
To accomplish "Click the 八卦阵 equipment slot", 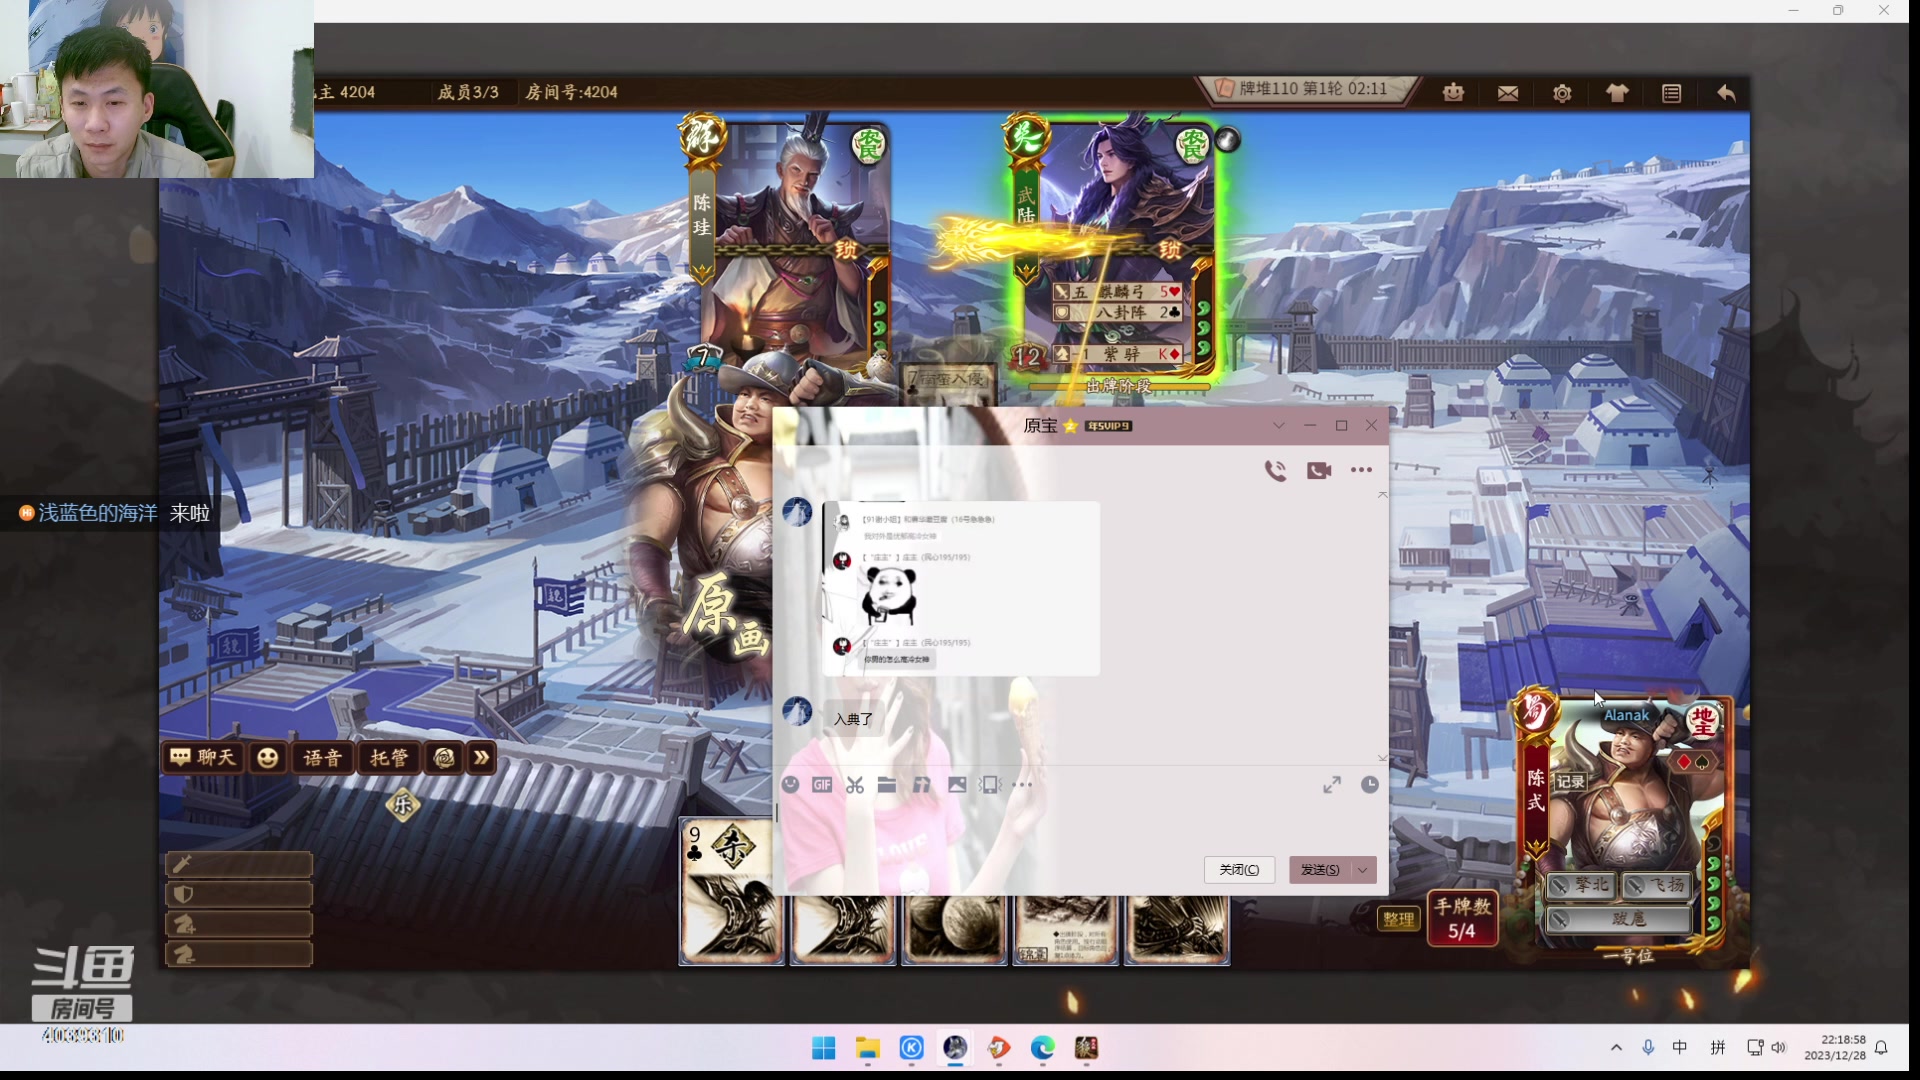I will point(1117,313).
